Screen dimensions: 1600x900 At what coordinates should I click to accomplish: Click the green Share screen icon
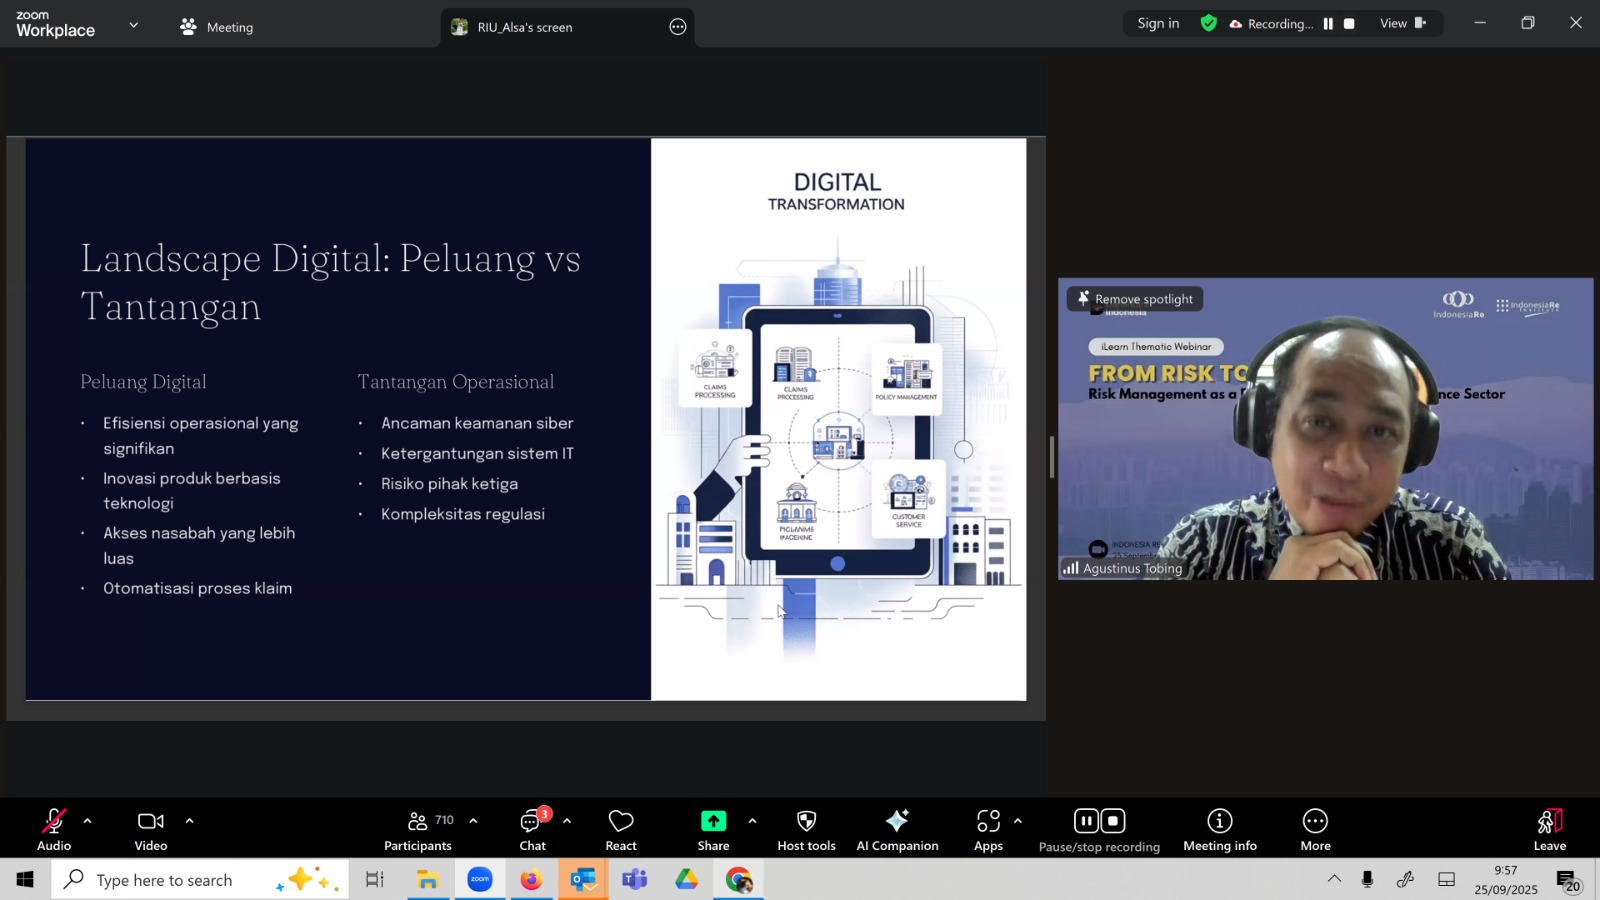713,821
